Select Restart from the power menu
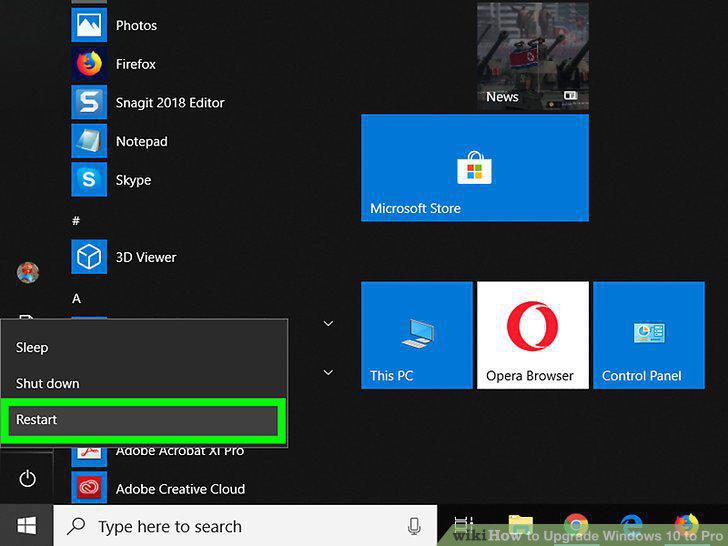 (143, 420)
